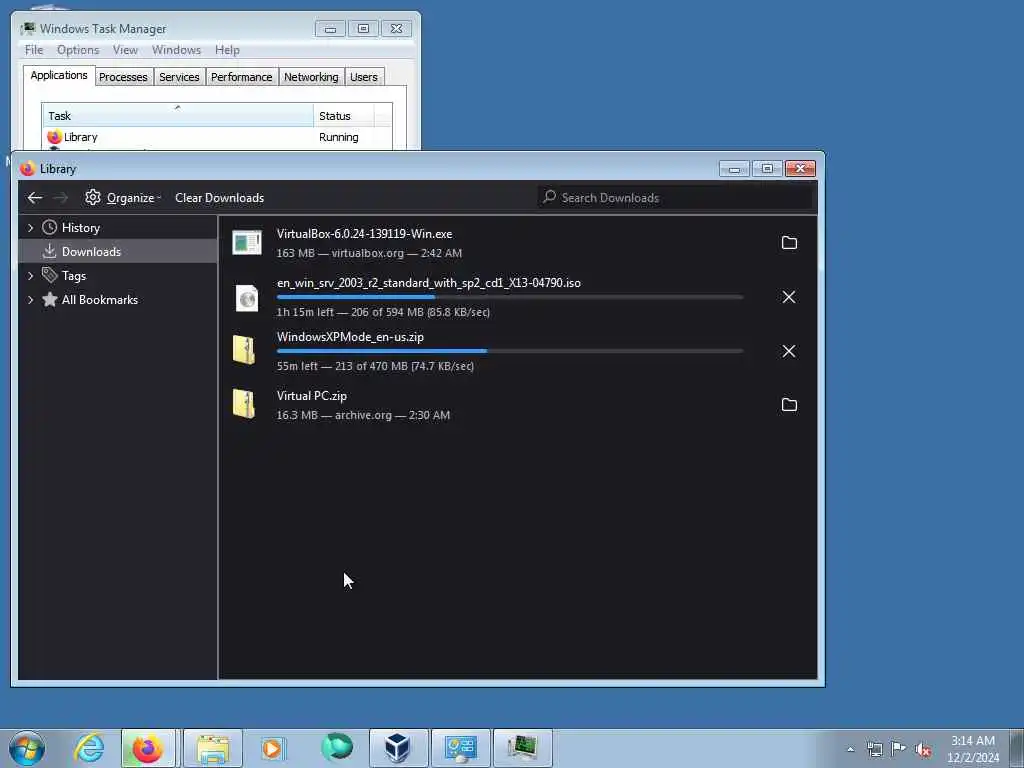This screenshot has width=1024, height=768.
Task: Open the Organize gear menu
Action: (x=123, y=197)
